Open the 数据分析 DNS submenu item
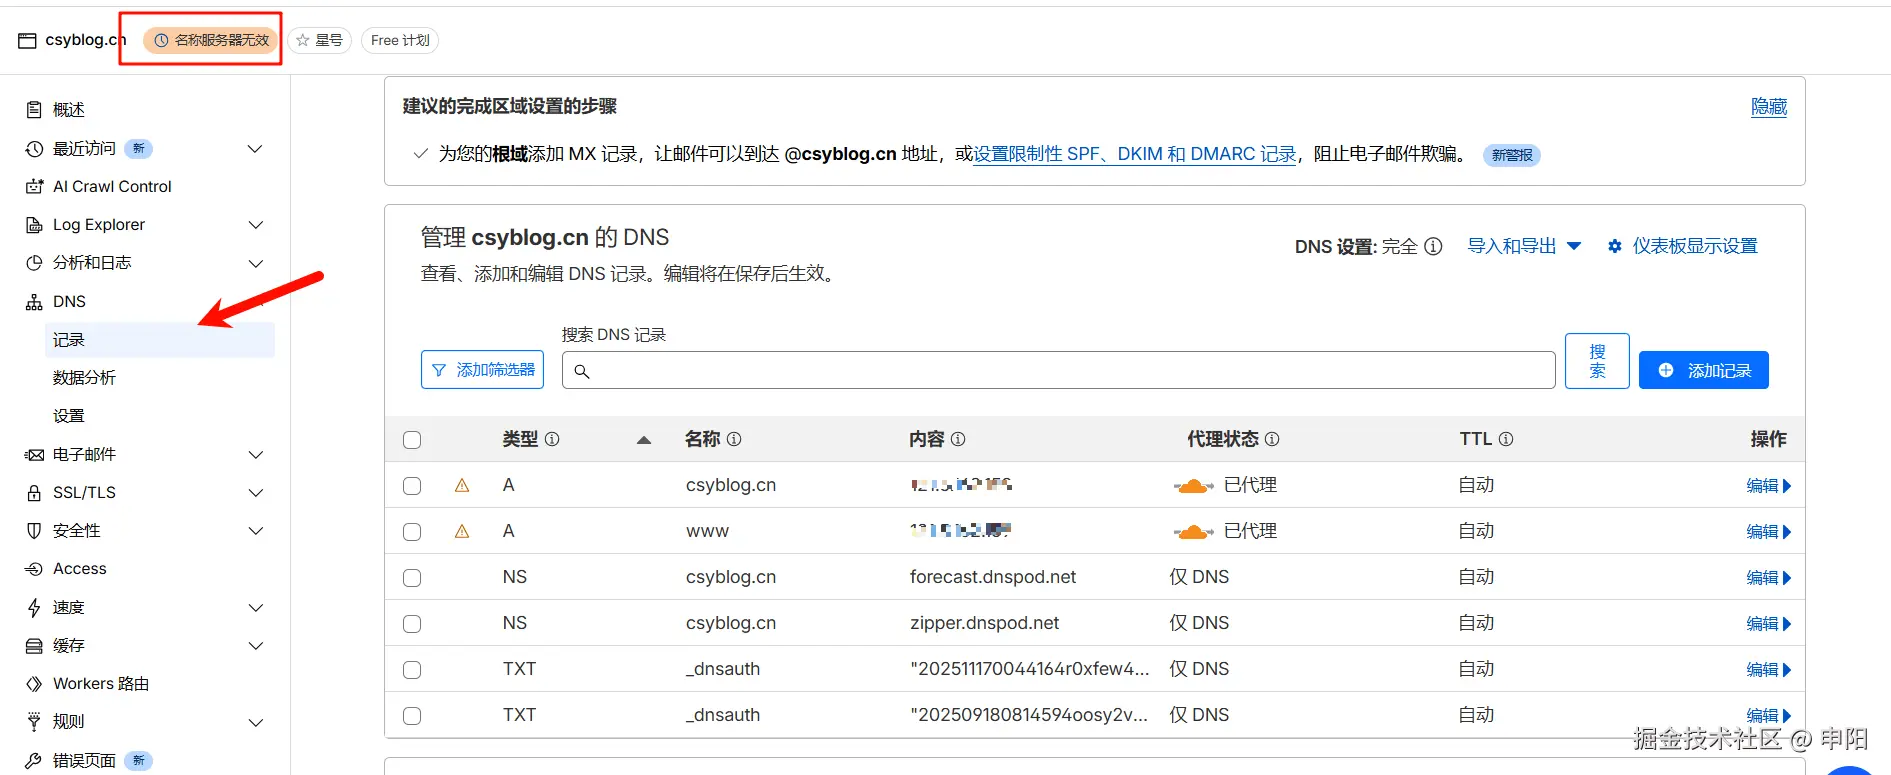Viewport: 1891px width, 775px height. pyautogui.click(x=84, y=378)
